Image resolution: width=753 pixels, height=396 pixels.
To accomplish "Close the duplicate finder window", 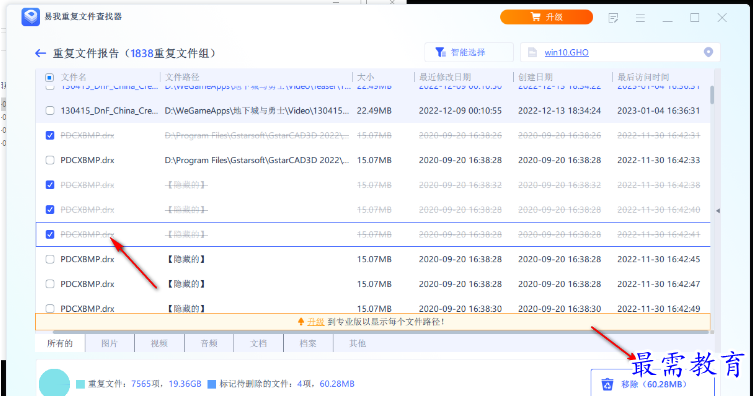I will (x=722, y=18).
